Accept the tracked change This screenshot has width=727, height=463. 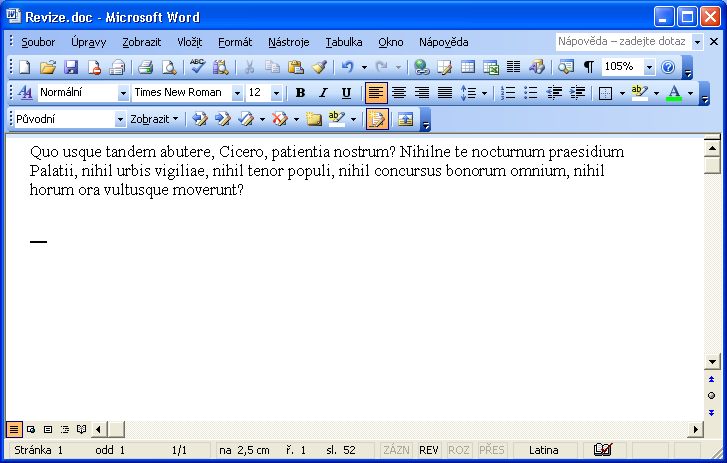[x=246, y=119]
